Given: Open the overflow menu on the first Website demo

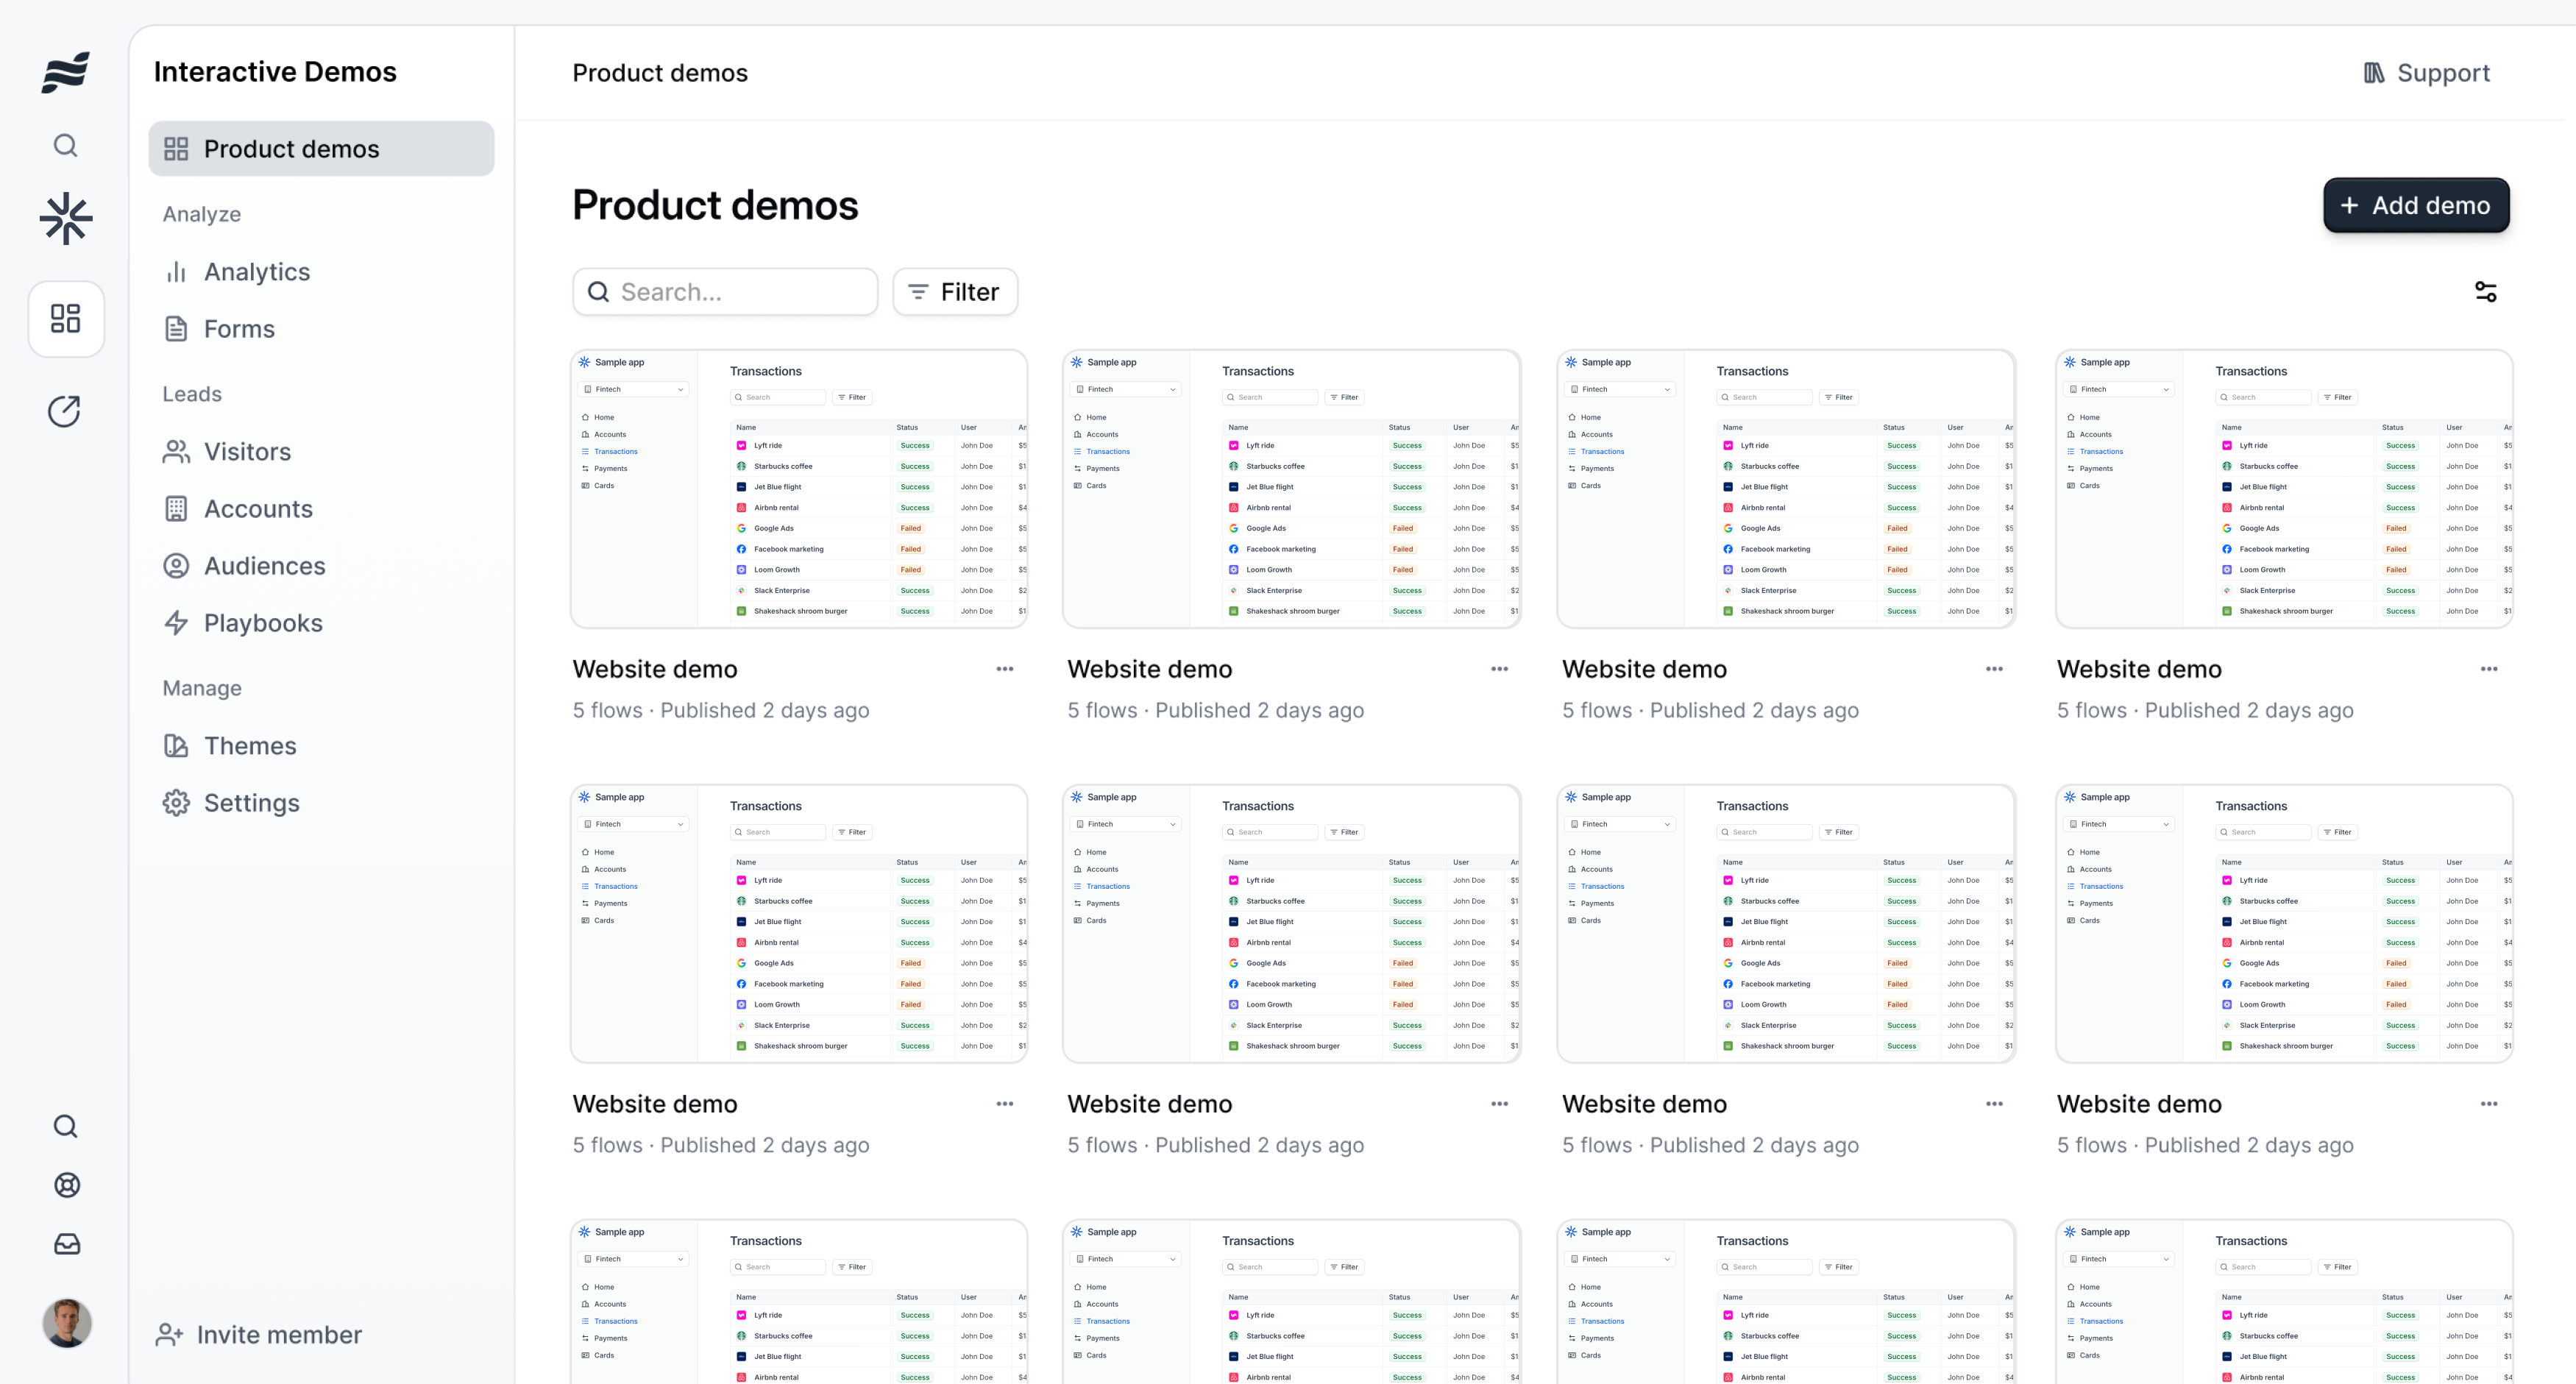Looking at the screenshot, I should click(1004, 668).
